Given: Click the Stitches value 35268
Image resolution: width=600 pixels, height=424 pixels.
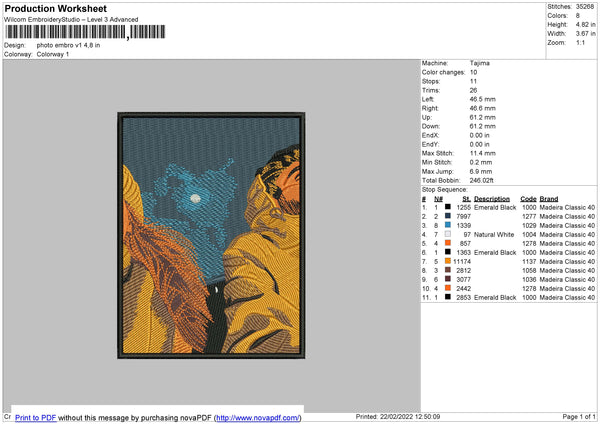Looking at the screenshot, I should click(585, 7).
